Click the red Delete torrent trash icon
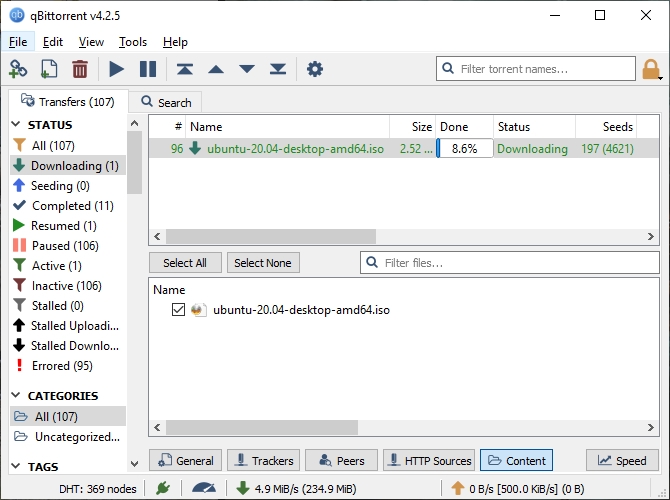Viewport: 670px width, 500px height. tap(80, 69)
